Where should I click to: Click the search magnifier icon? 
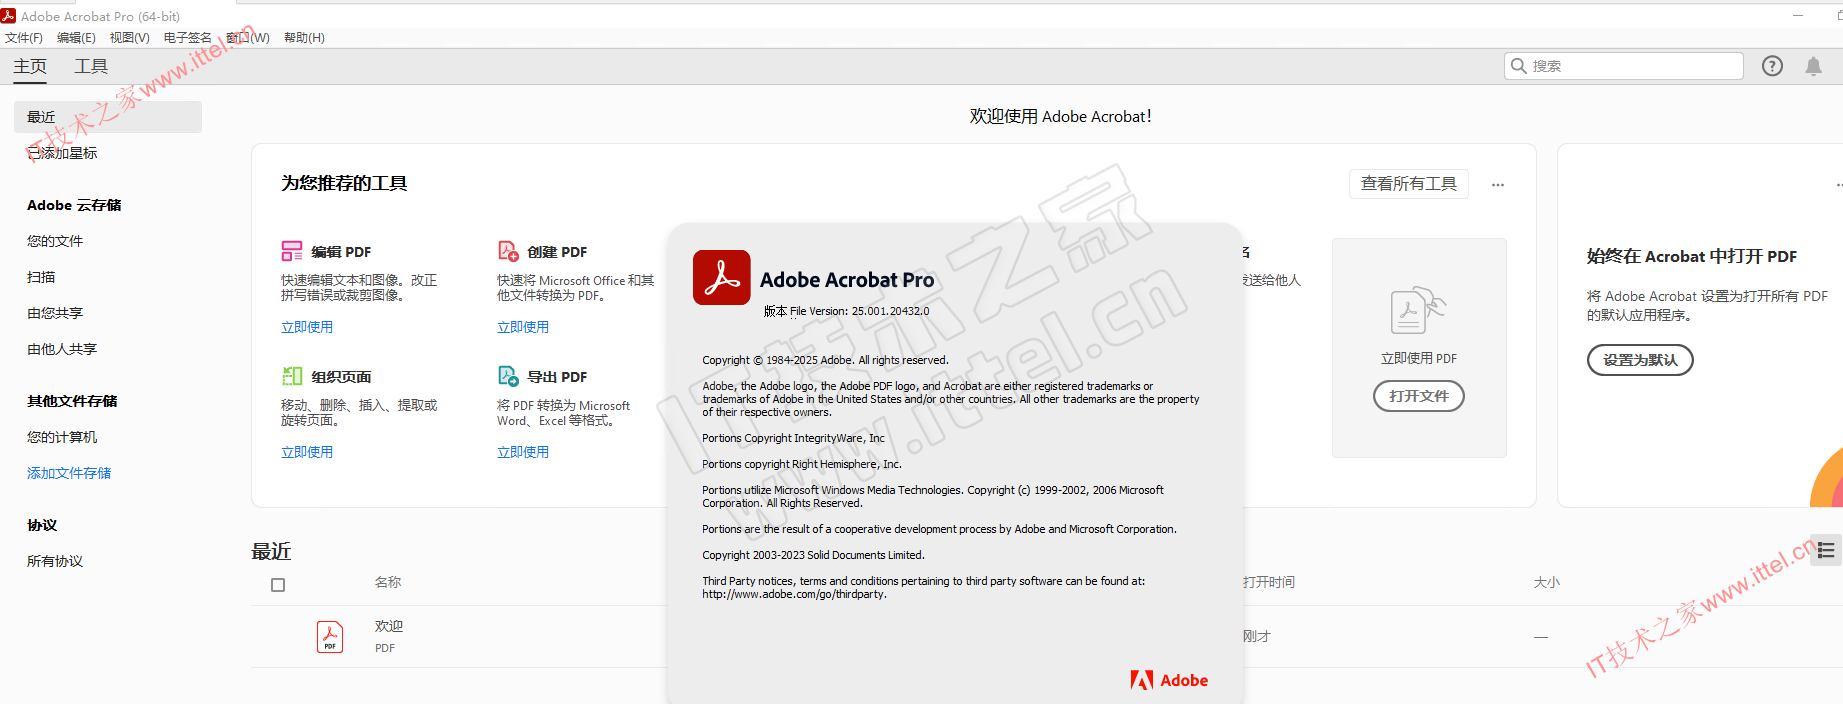tap(1519, 66)
